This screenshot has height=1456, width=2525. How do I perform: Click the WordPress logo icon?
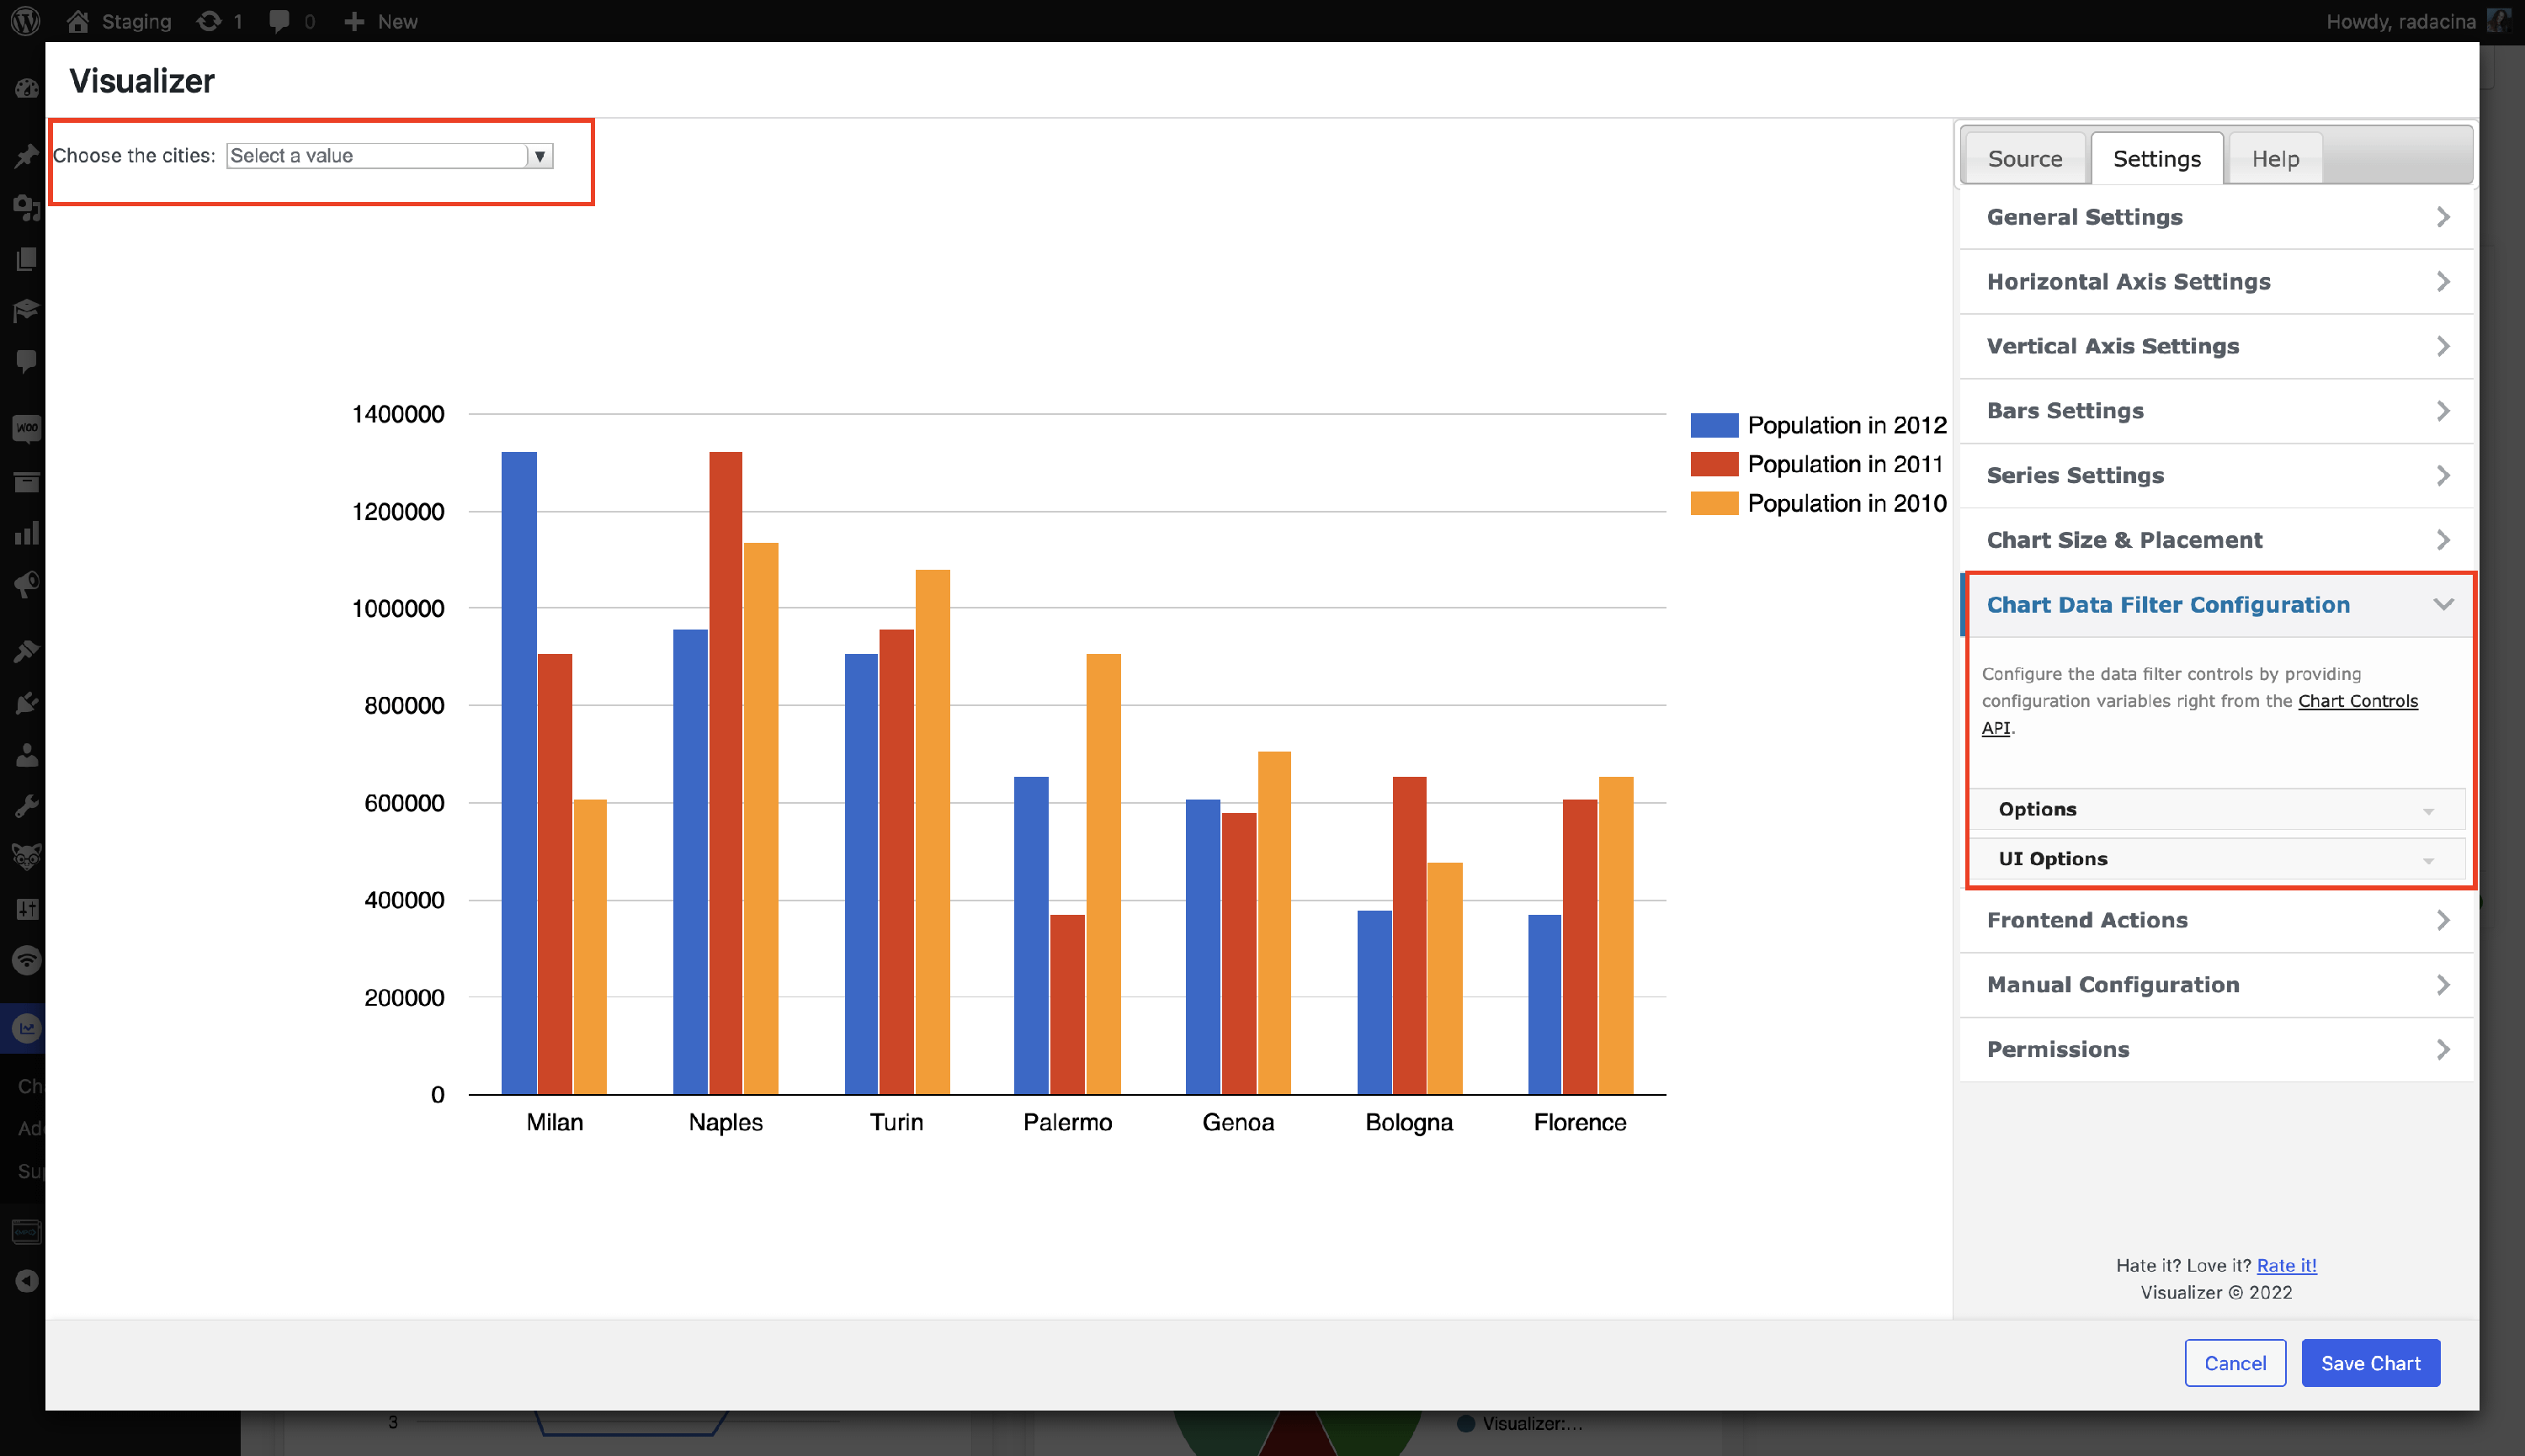coord(25,21)
